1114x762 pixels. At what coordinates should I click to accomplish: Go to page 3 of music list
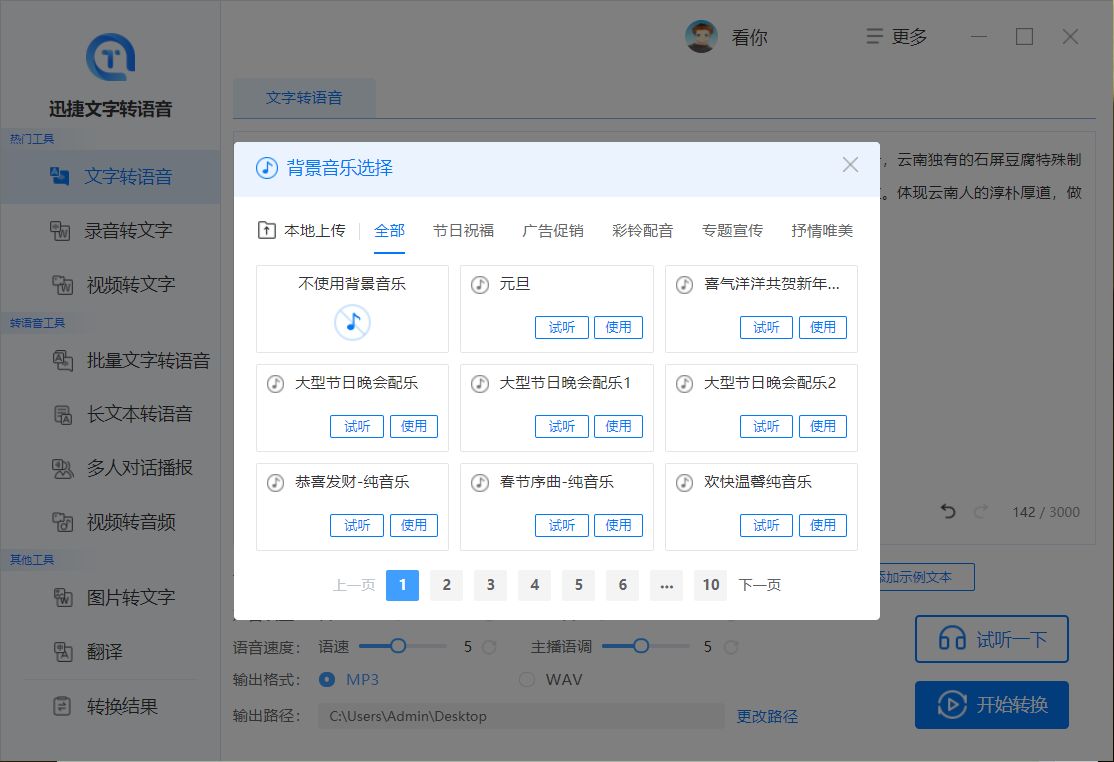pos(490,585)
